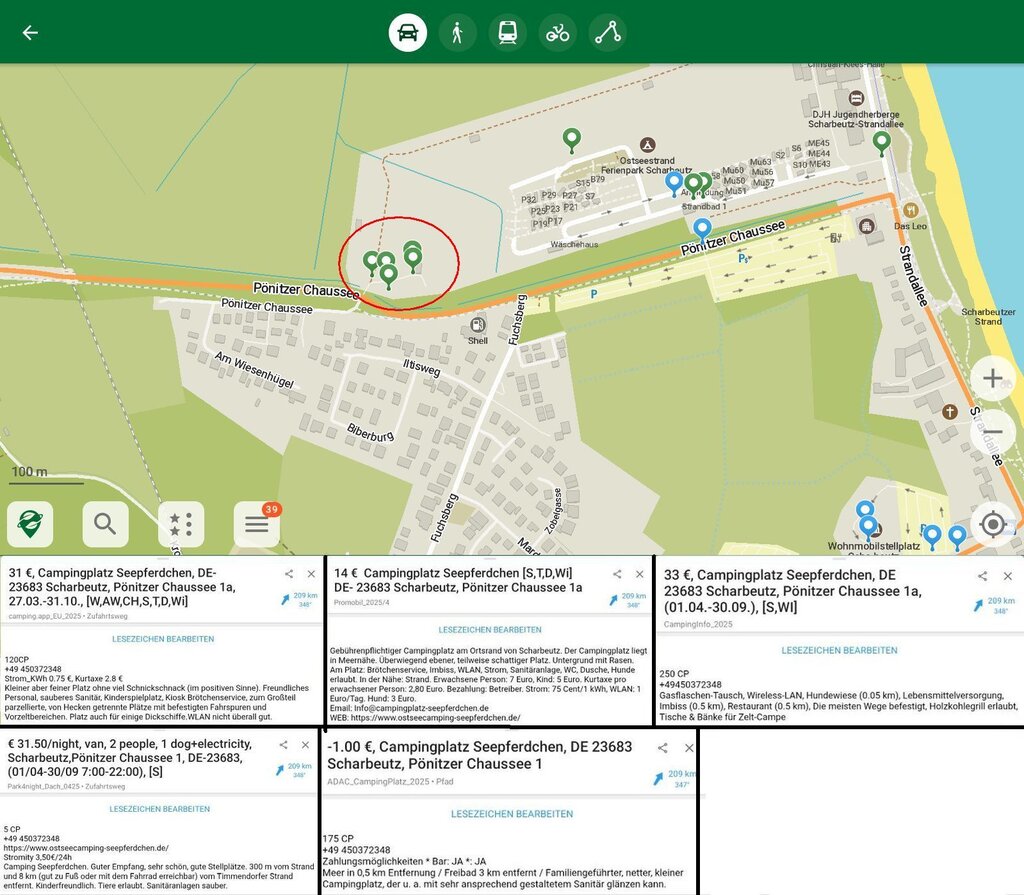This screenshot has height=895, width=1024.
Task: Click the Shell fuel station icon
Action: pyautogui.click(x=478, y=325)
